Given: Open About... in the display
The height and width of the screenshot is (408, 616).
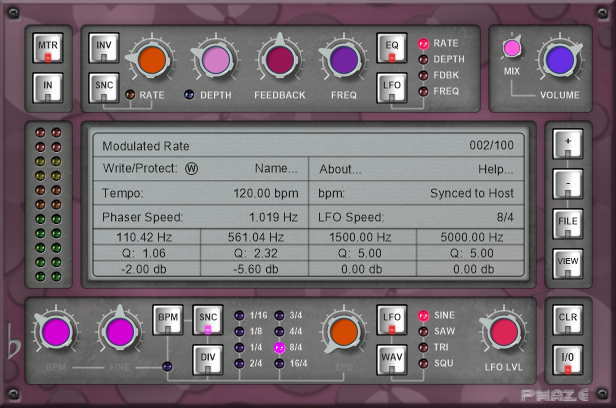Looking at the screenshot, I should click(341, 168).
